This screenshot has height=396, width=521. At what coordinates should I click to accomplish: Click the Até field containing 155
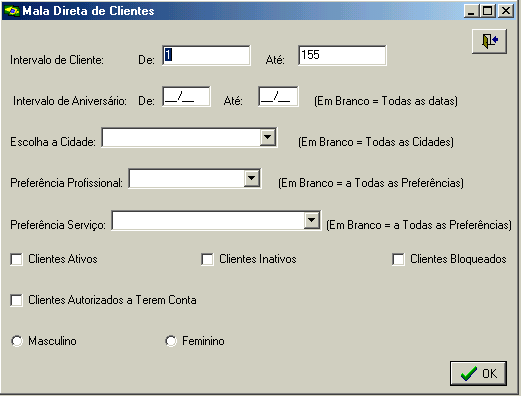click(342, 55)
